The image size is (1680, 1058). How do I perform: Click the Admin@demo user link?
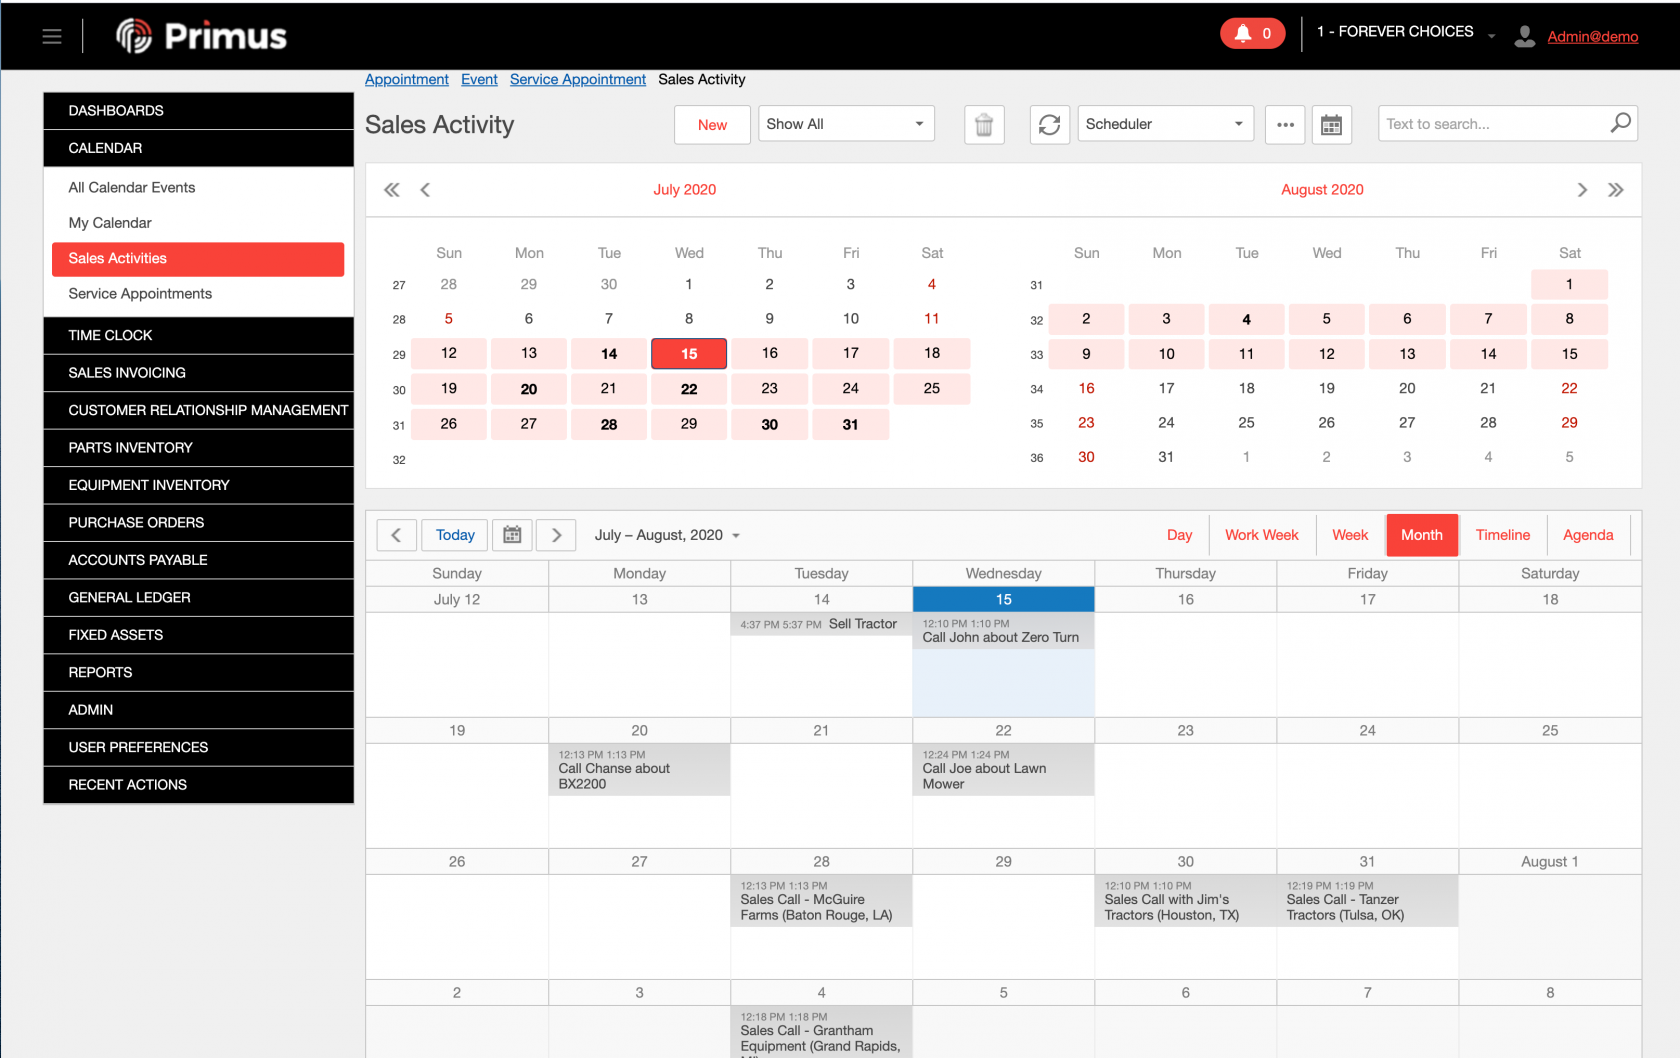pyautogui.click(x=1592, y=37)
